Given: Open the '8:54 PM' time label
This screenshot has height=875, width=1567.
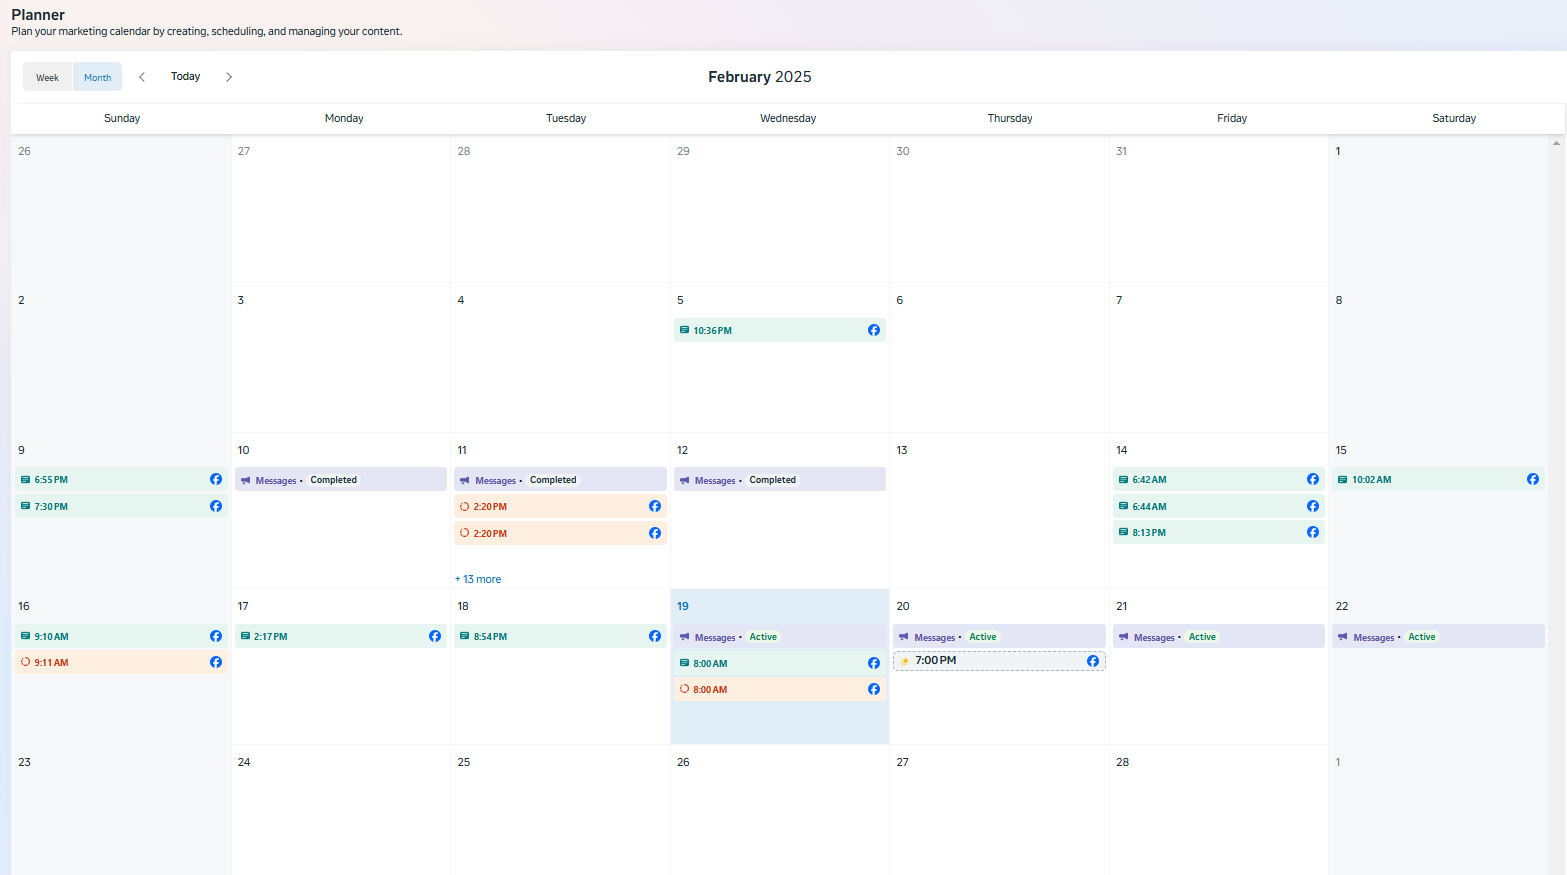Looking at the screenshot, I should 490,636.
